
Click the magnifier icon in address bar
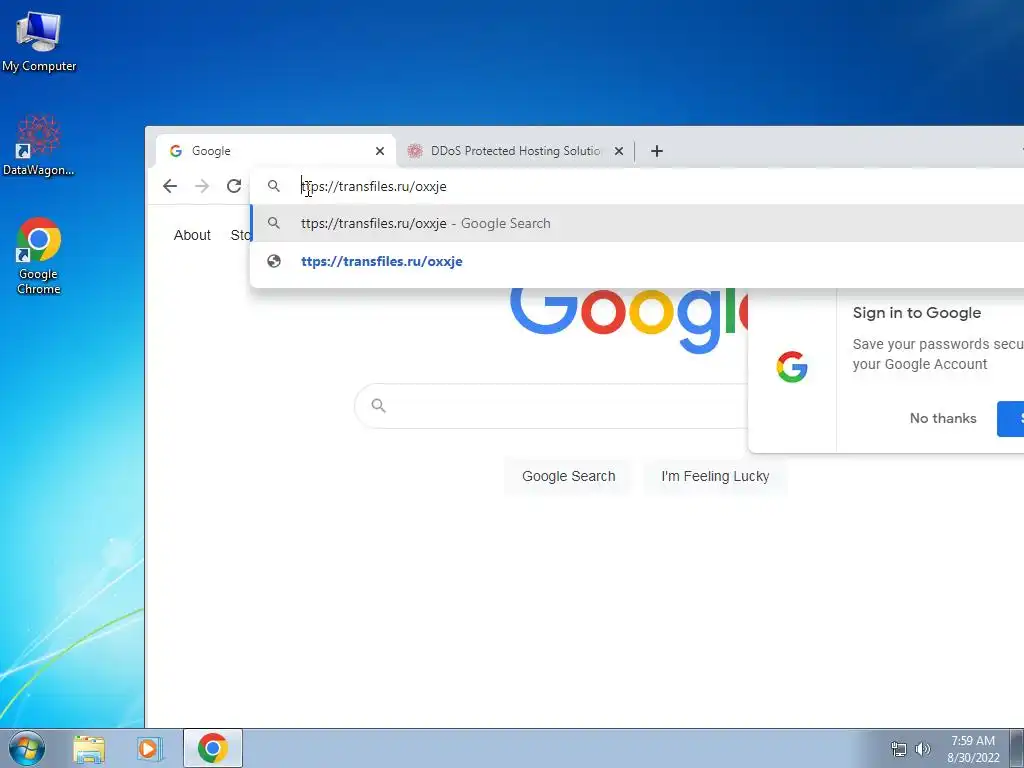274,186
